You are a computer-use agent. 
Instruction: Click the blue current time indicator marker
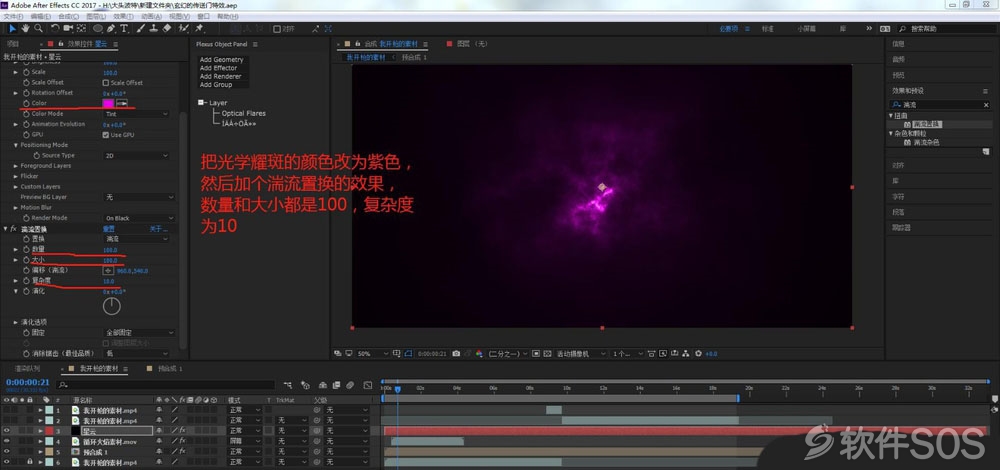[x=397, y=388]
